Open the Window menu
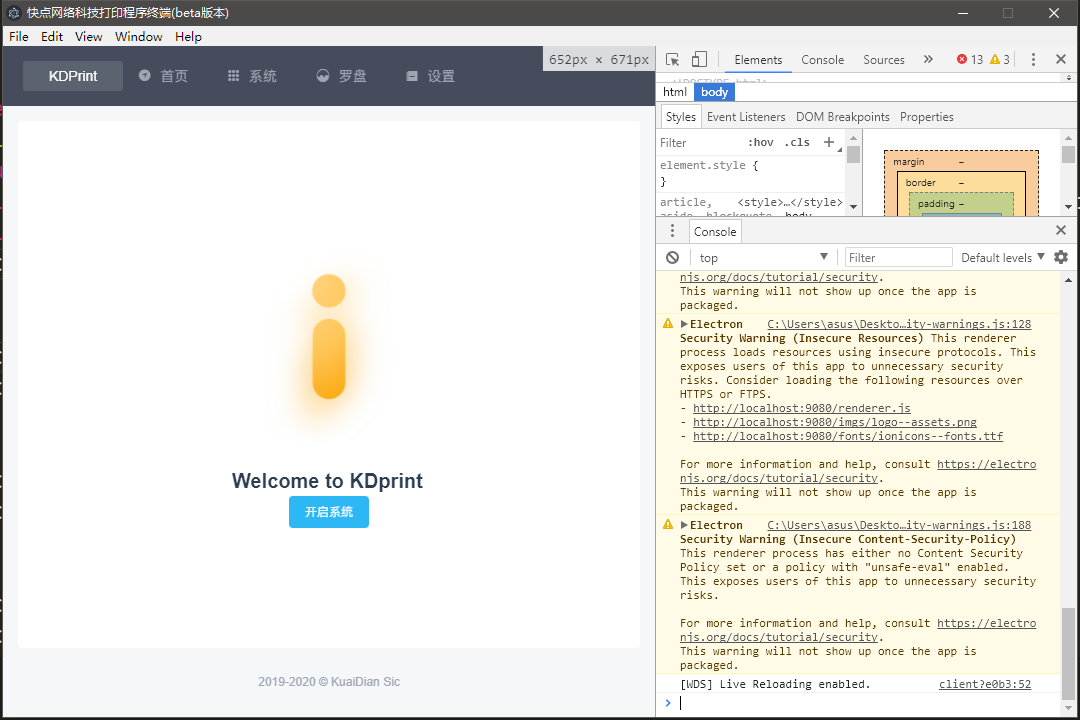The height and width of the screenshot is (720, 1080). (x=138, y=37)
